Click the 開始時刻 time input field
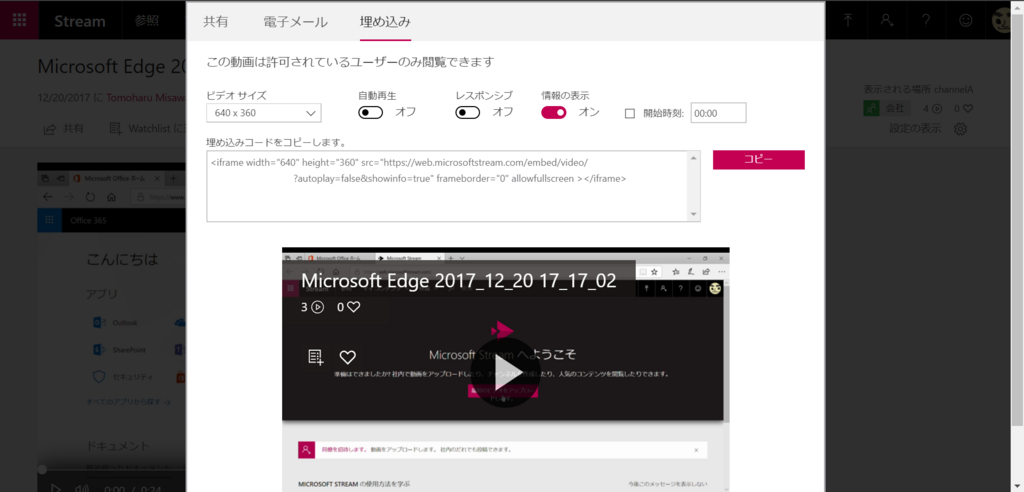 tap(718, 113)
